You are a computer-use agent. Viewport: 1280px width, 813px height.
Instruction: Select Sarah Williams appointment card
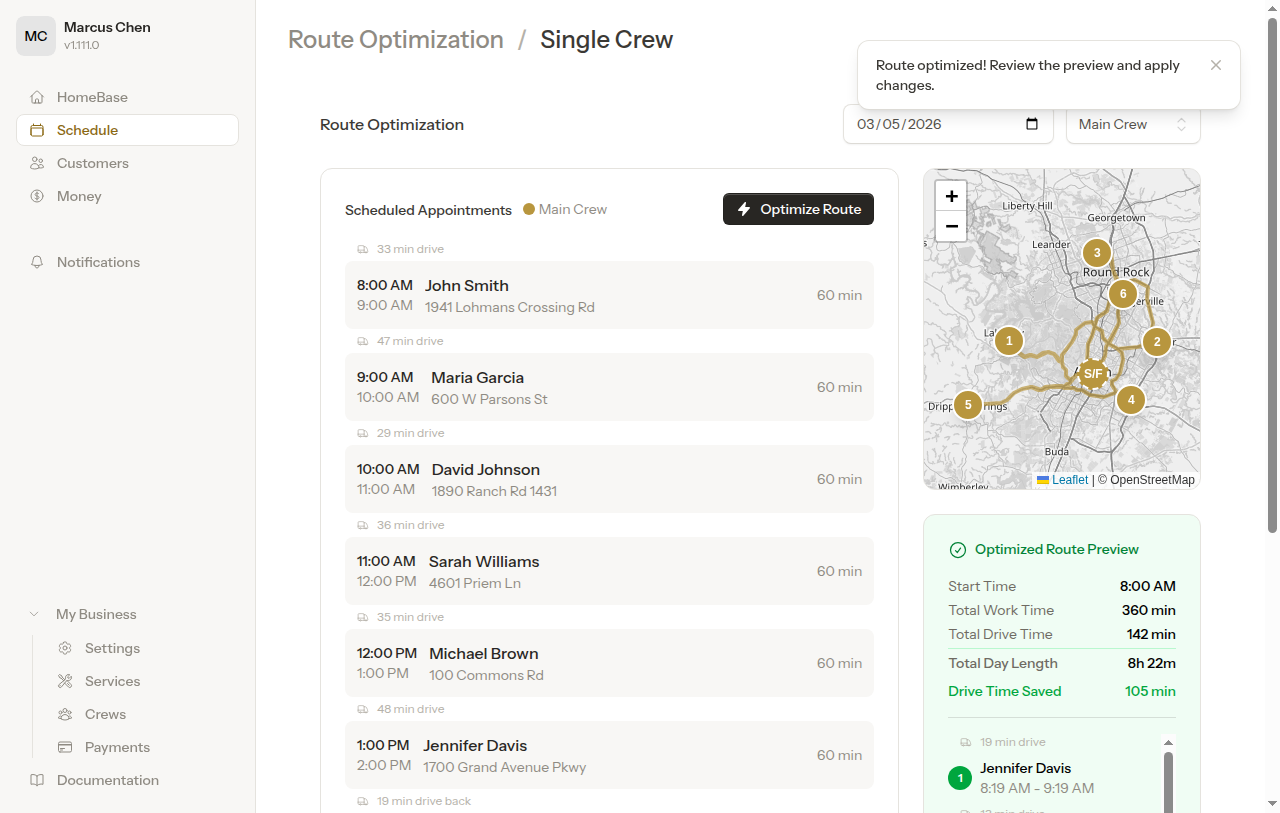pos(609,571)
